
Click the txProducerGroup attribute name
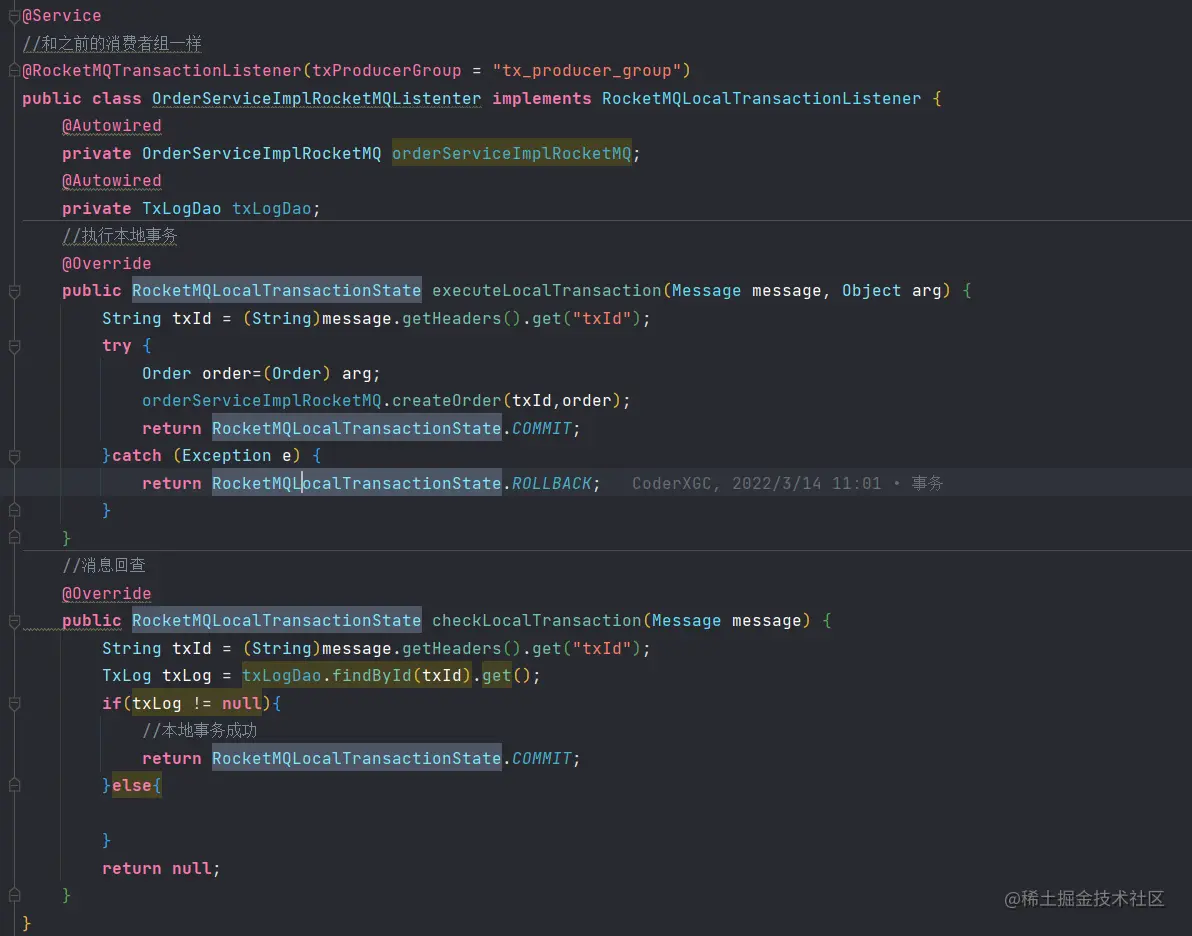click(x=387, y=71)
